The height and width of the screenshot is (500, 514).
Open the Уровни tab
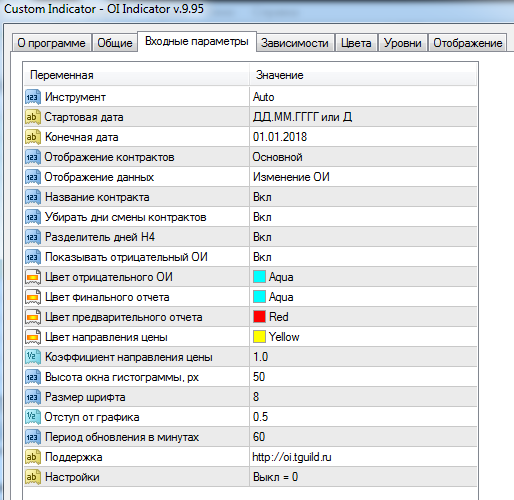[x=402, y=43]
